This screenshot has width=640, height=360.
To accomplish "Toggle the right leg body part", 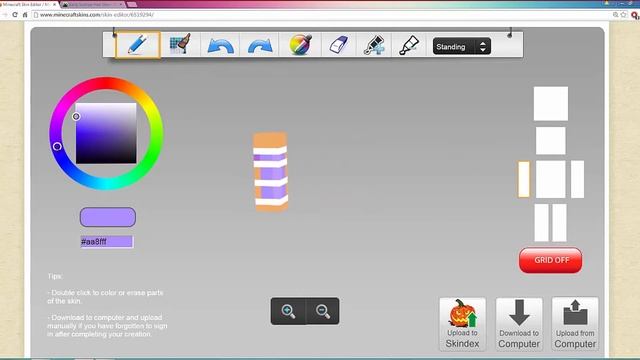I will point(560,223).
